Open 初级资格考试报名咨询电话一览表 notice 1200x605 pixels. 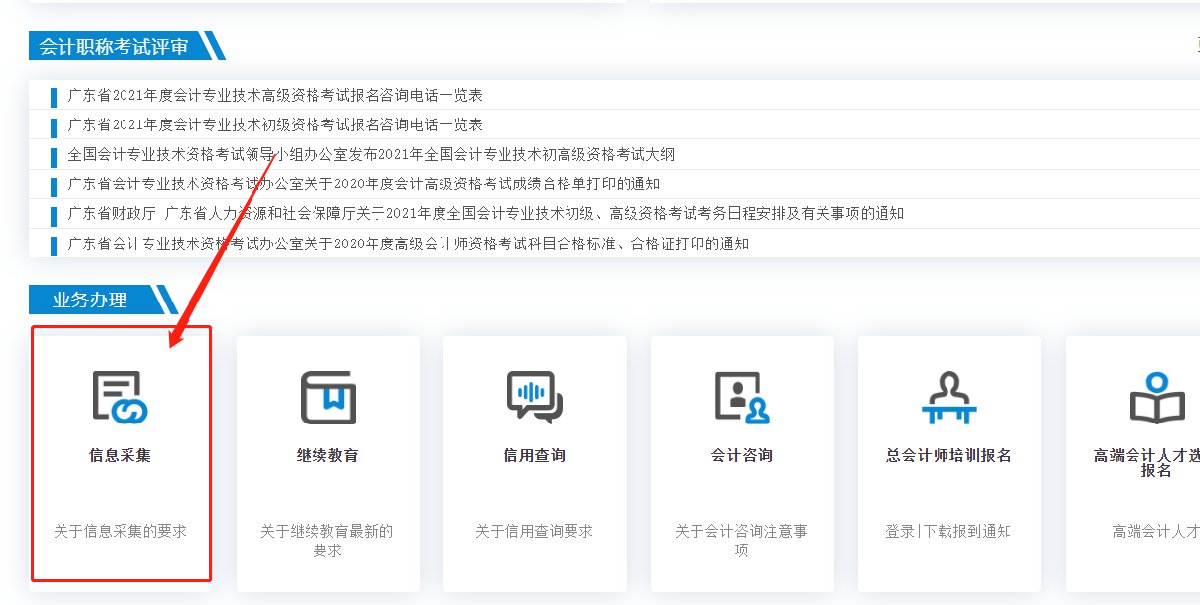pyautogui.click(x=275, y=125)
